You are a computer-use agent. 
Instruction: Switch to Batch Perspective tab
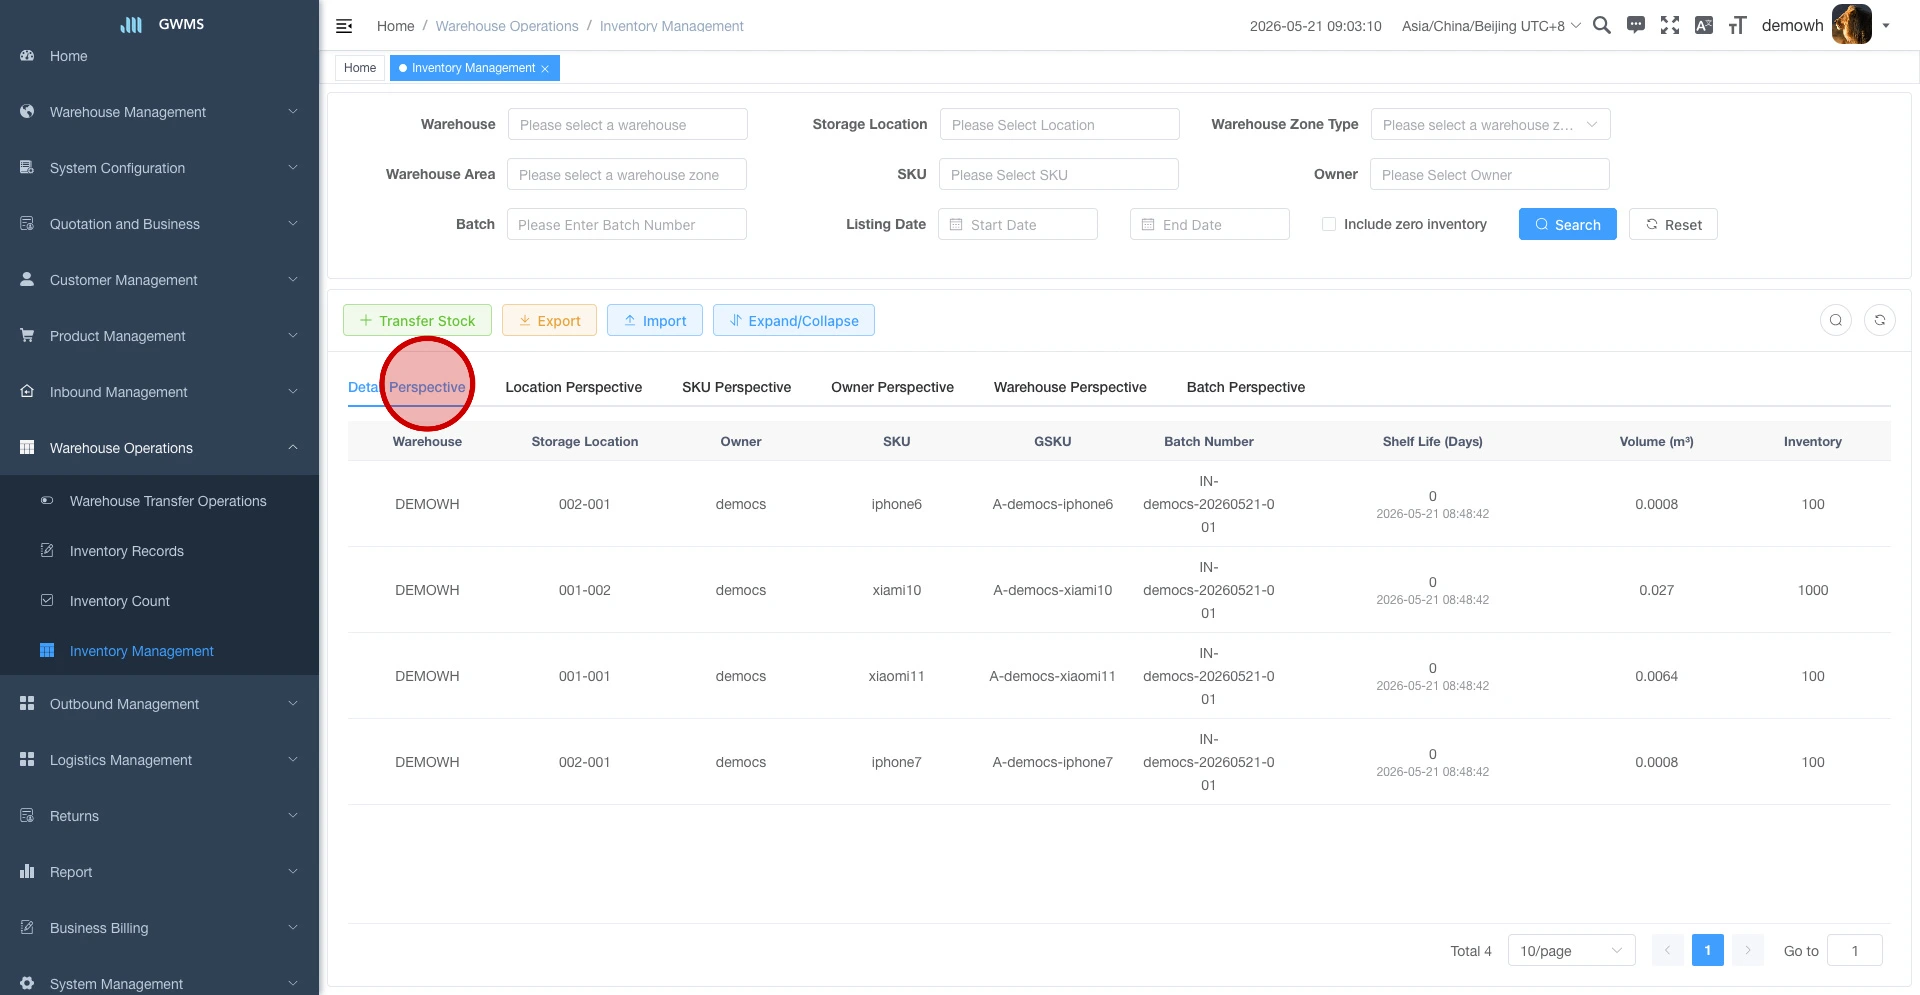[1245, 387]
